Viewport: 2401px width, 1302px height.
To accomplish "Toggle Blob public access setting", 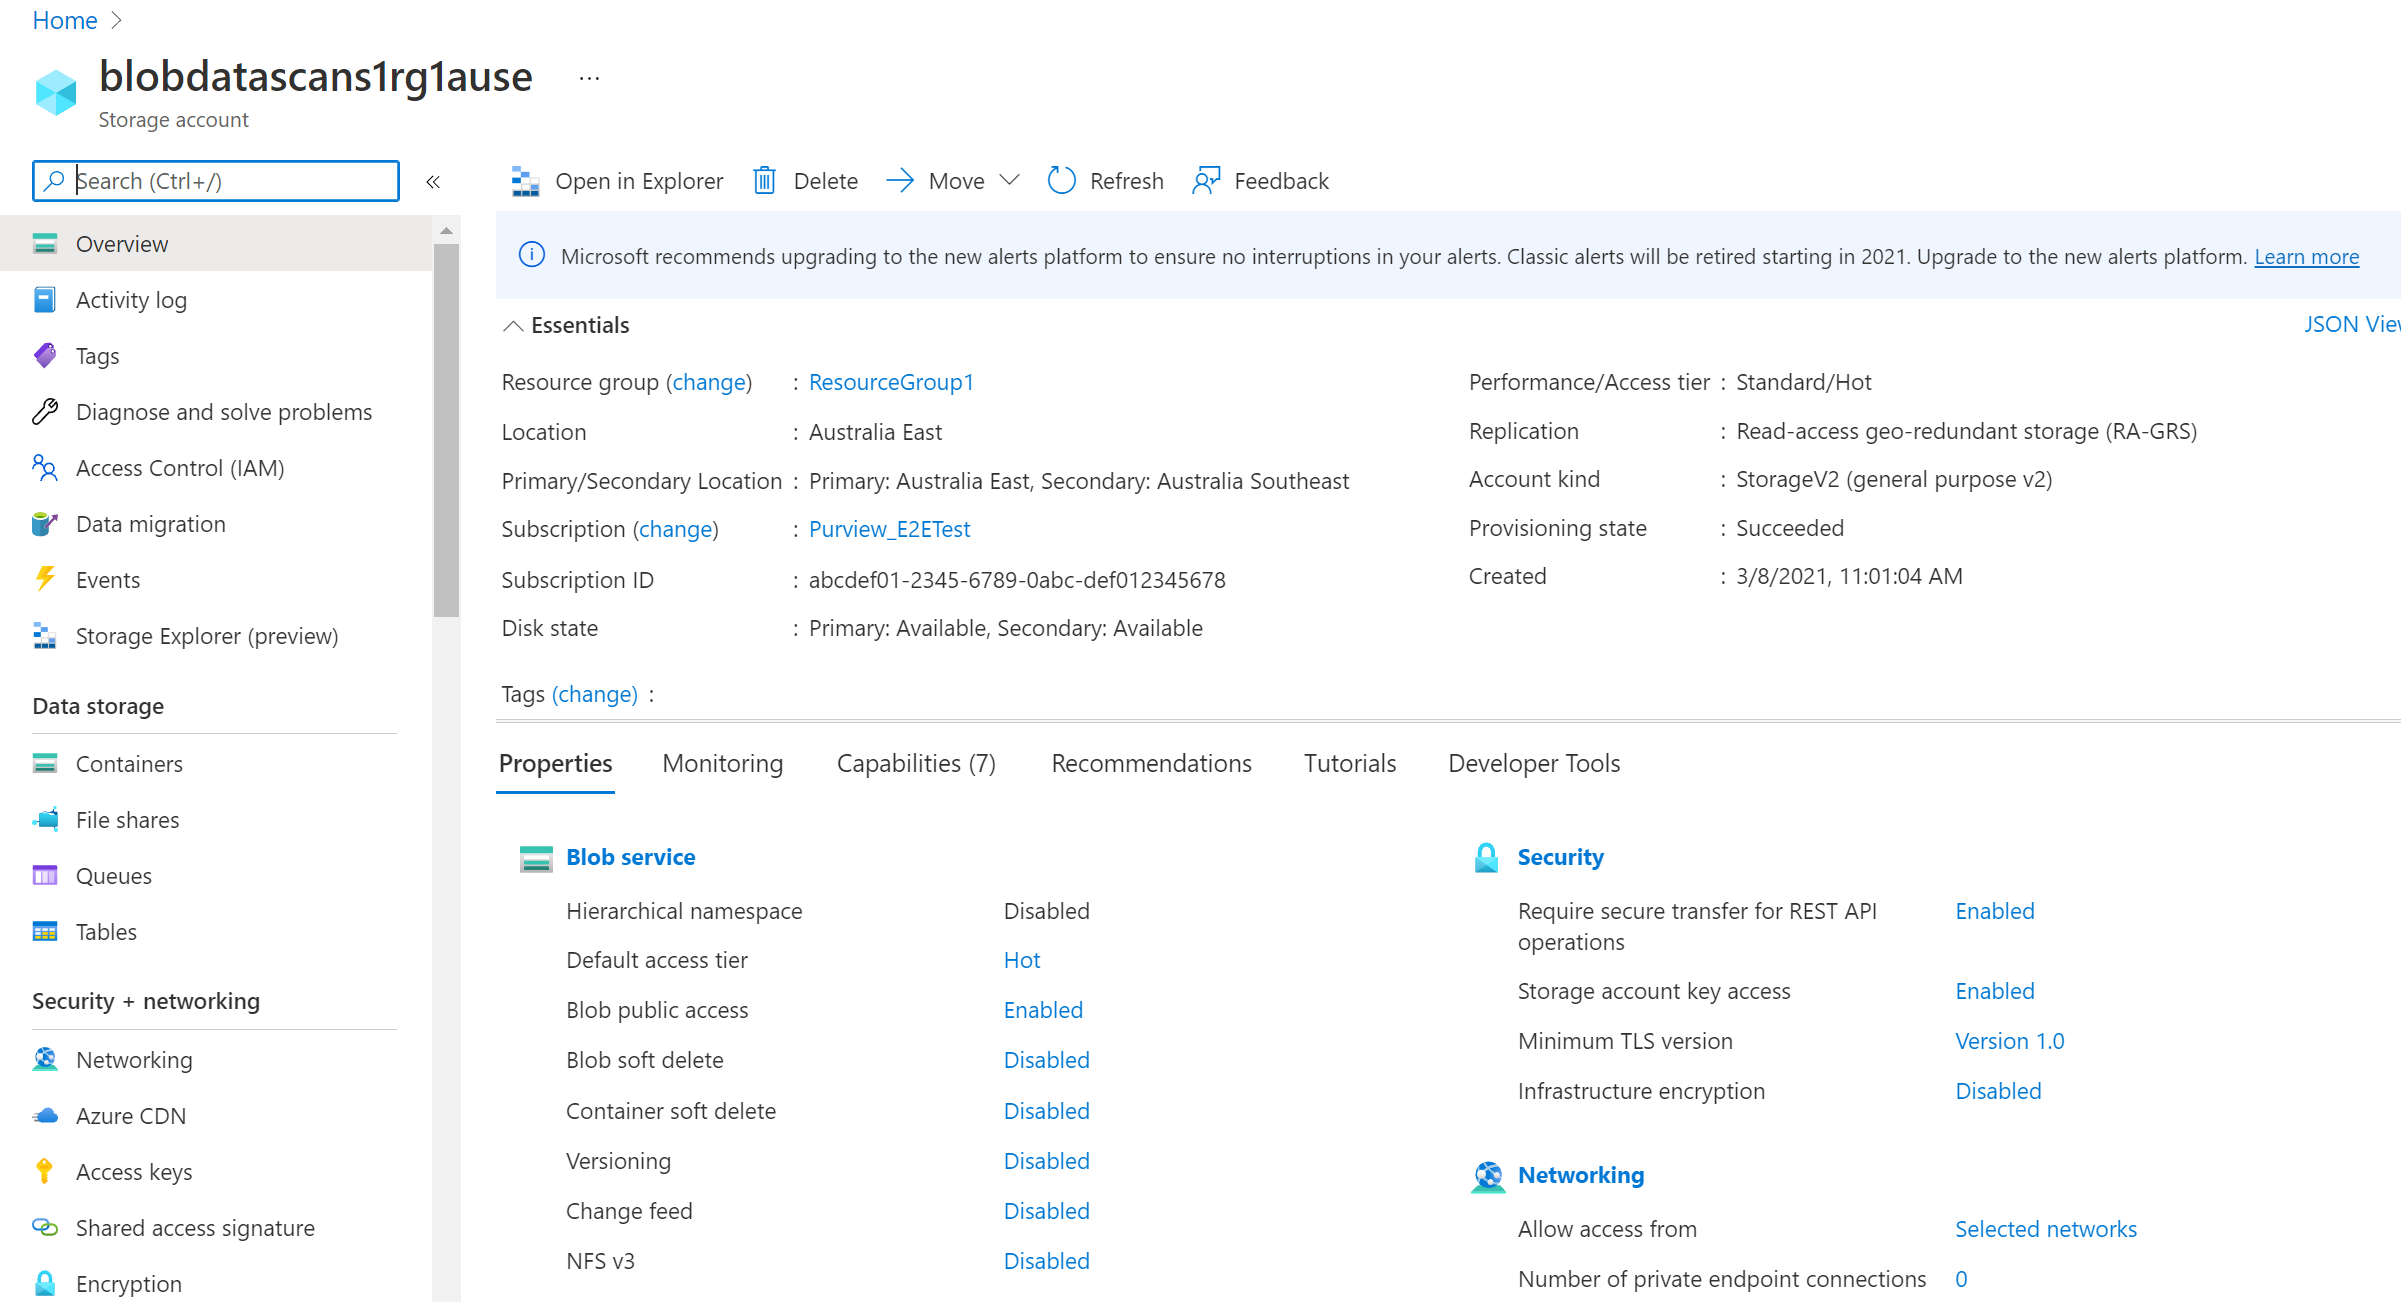I will tap(1043, 1010).
